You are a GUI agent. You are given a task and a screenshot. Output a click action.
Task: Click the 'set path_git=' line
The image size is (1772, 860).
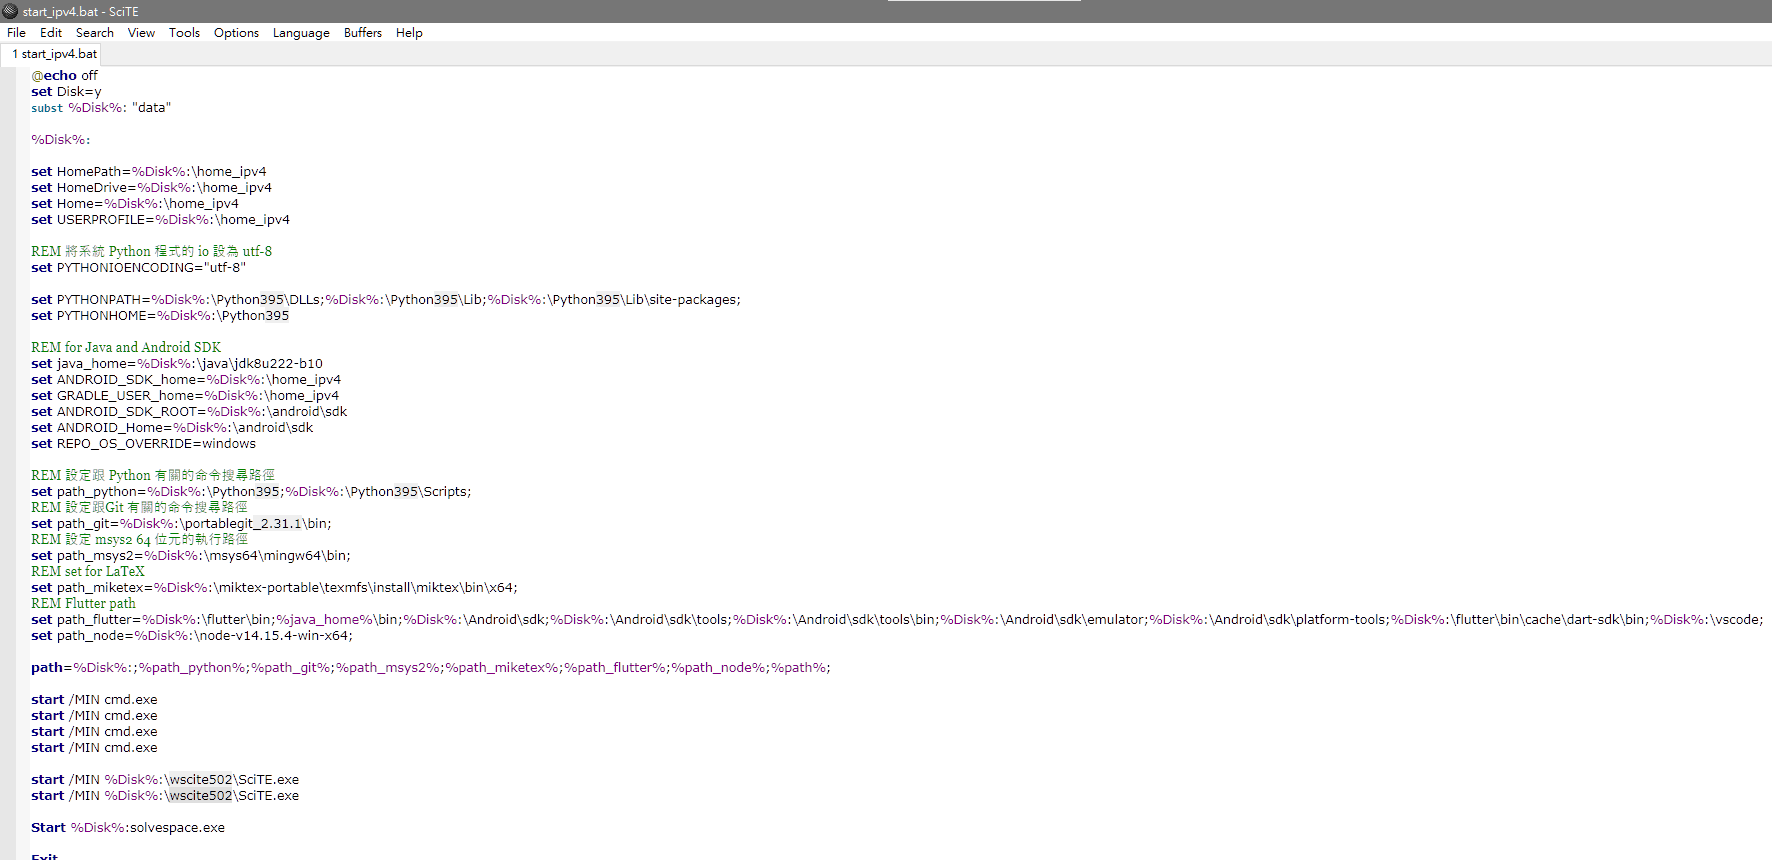(x=181, y=524)
